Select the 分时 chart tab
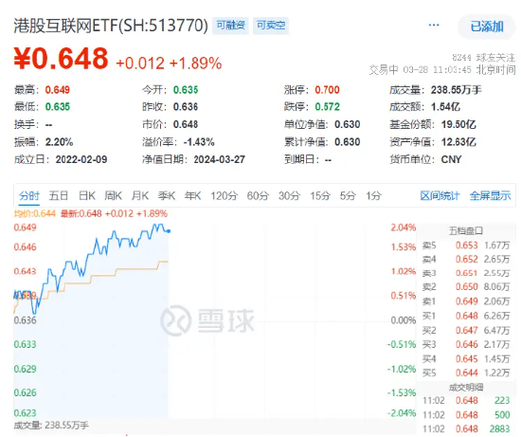521x437 pixels. pos(29,196)
